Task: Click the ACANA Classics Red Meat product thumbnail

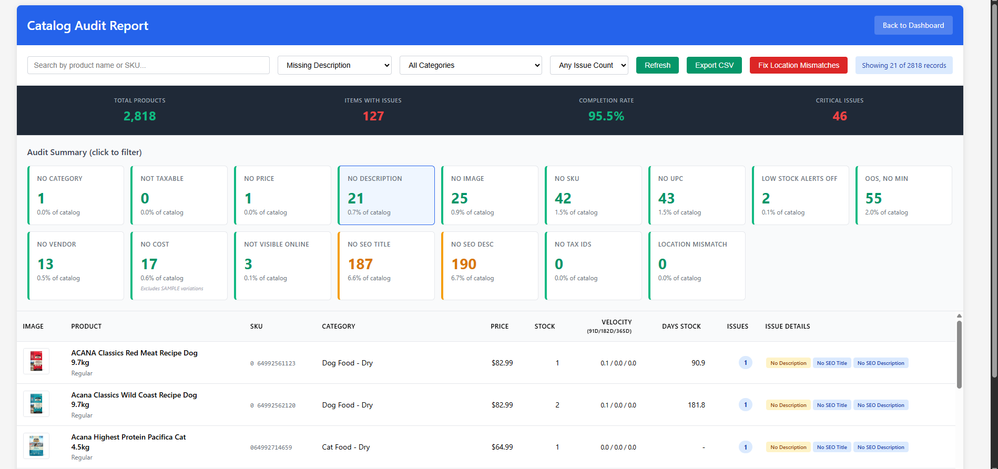Action: tap(36, 362)
